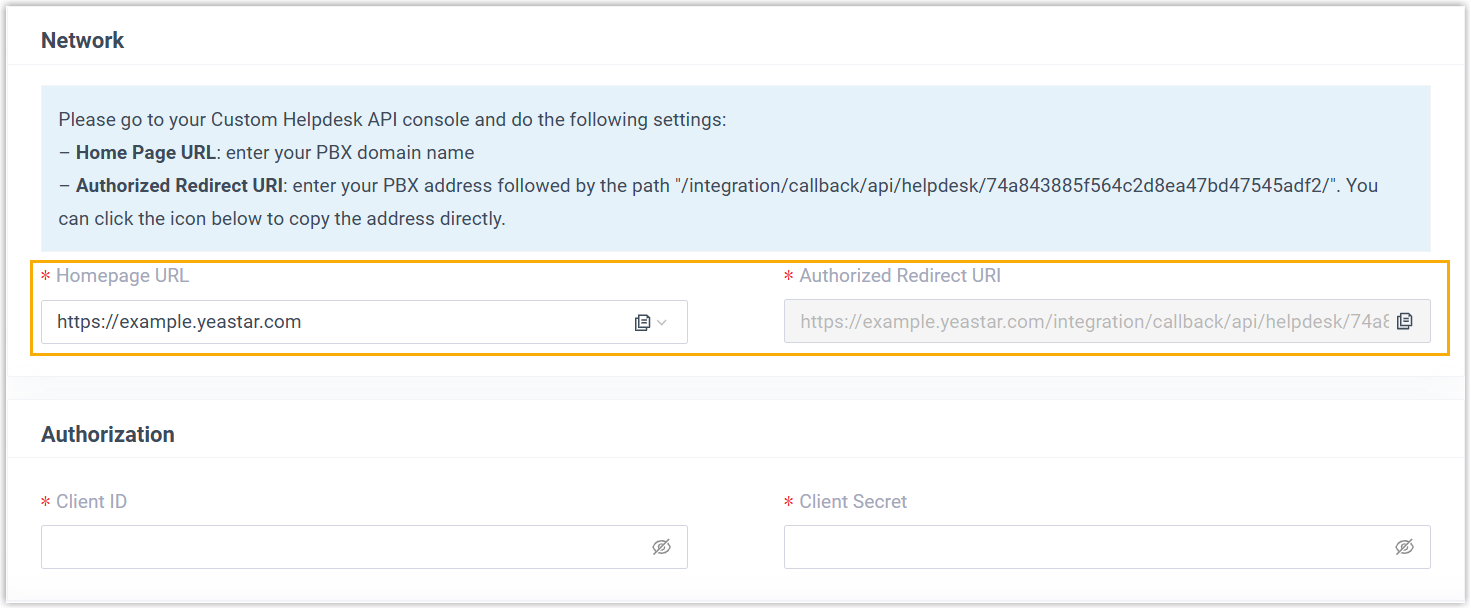Click the bold "Home Page URL" instruction text
The width and height of the screenshot is (1471, 609).
tap(145, 153)
